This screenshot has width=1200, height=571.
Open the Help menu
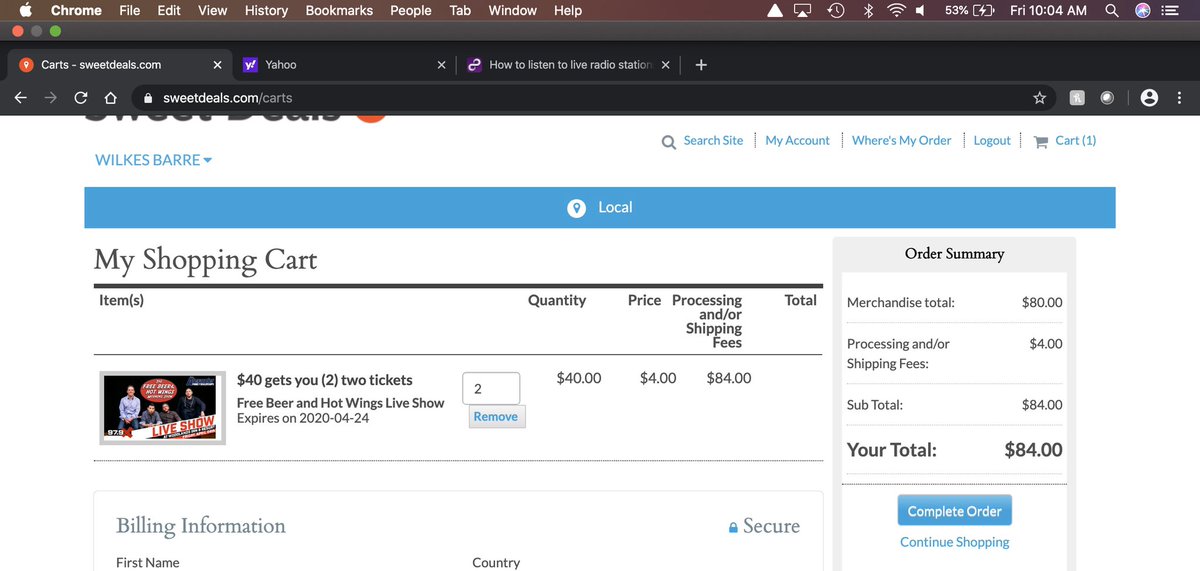coord(567,10)
